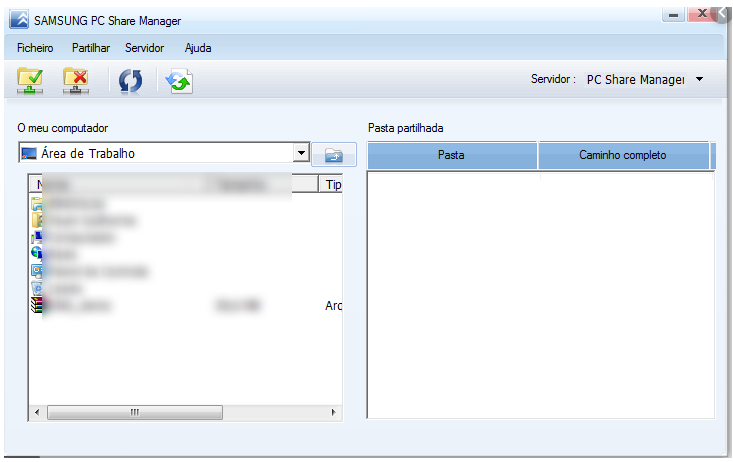Open the Ajuda menu

(198, 48)
